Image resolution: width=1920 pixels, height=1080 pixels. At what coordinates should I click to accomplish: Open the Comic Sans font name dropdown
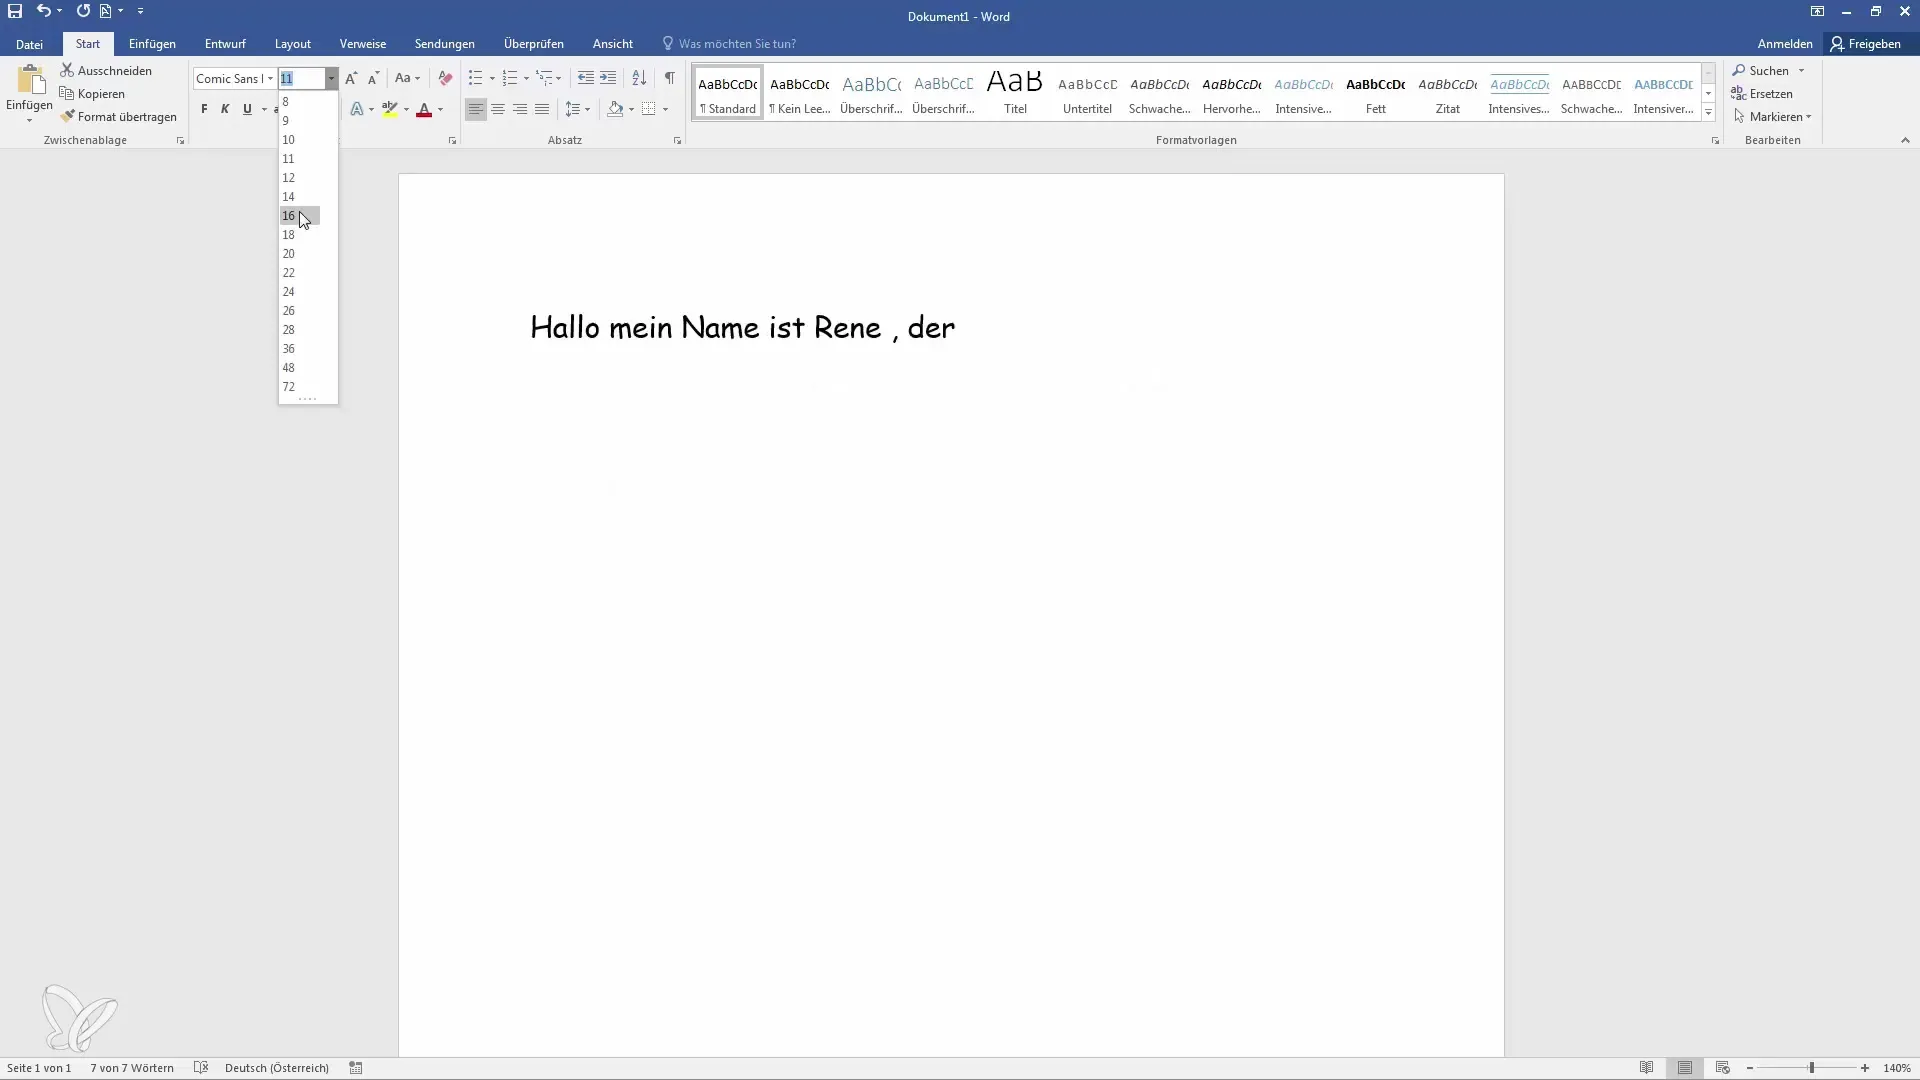pos(270,78)
